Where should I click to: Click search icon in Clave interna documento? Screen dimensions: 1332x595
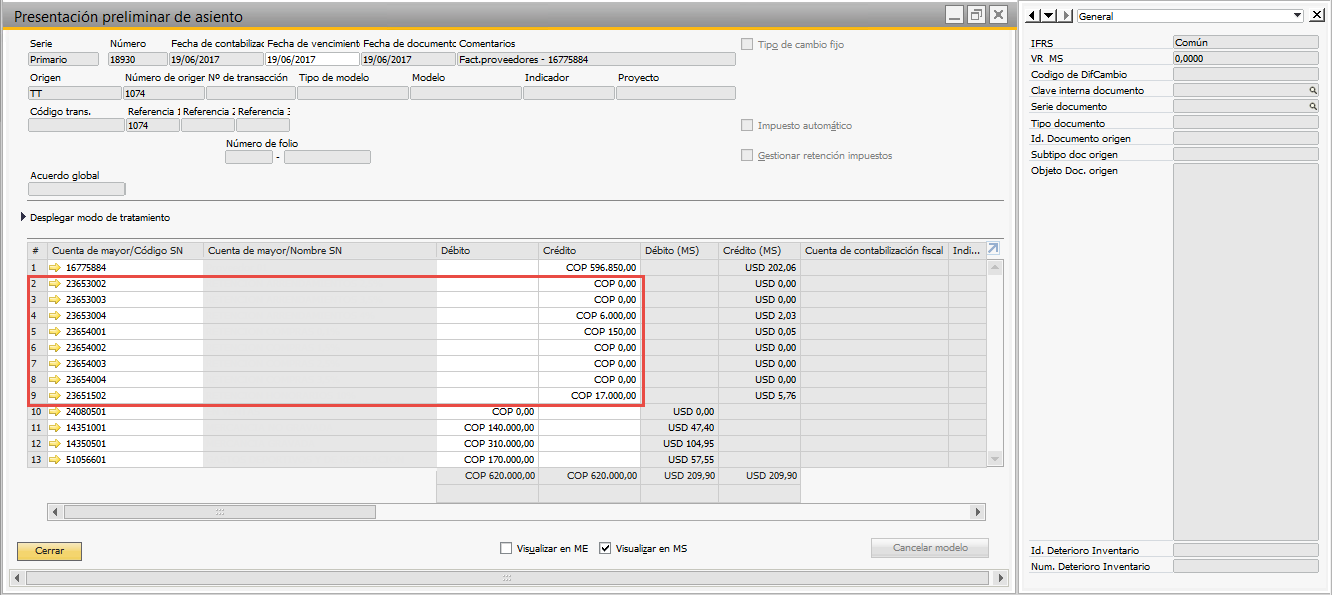coord(1312,90)
